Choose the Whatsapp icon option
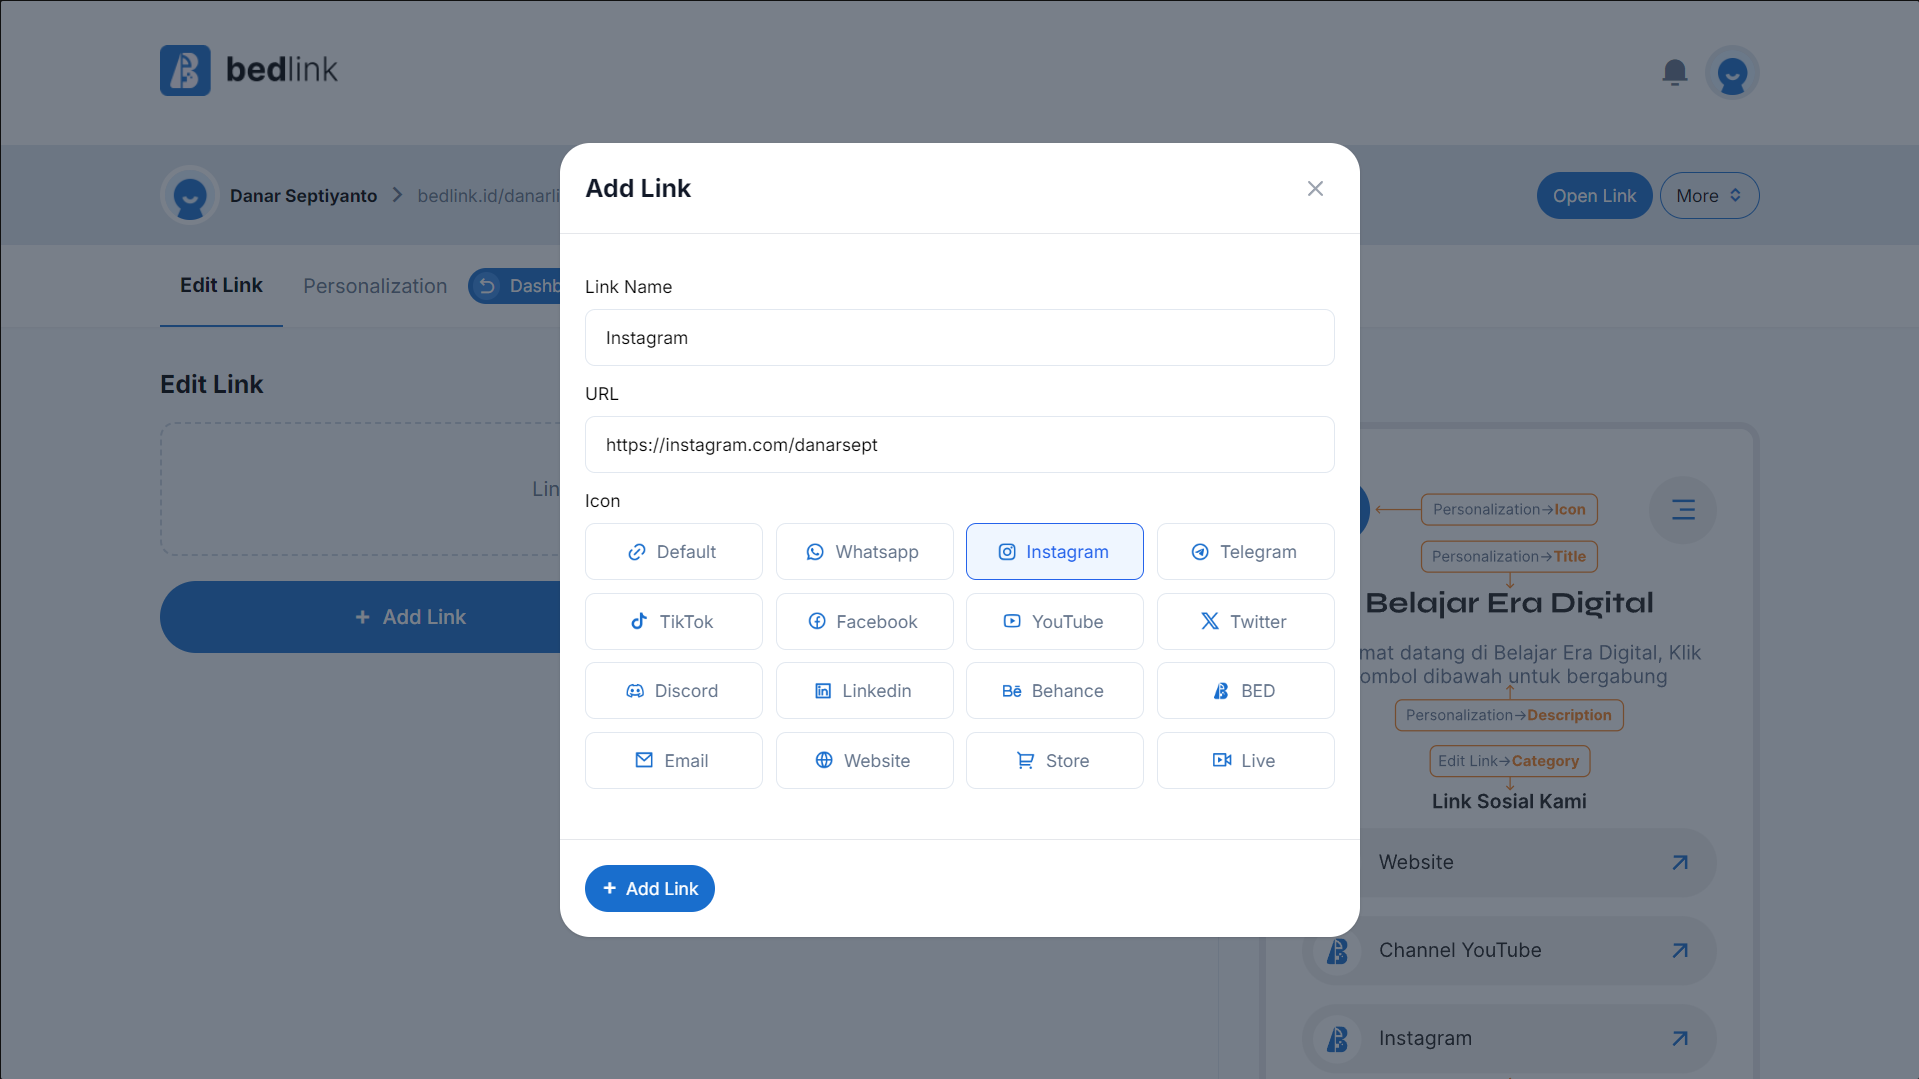Viewport: 1919px width, 1079px height. click(x=864, y=551)
